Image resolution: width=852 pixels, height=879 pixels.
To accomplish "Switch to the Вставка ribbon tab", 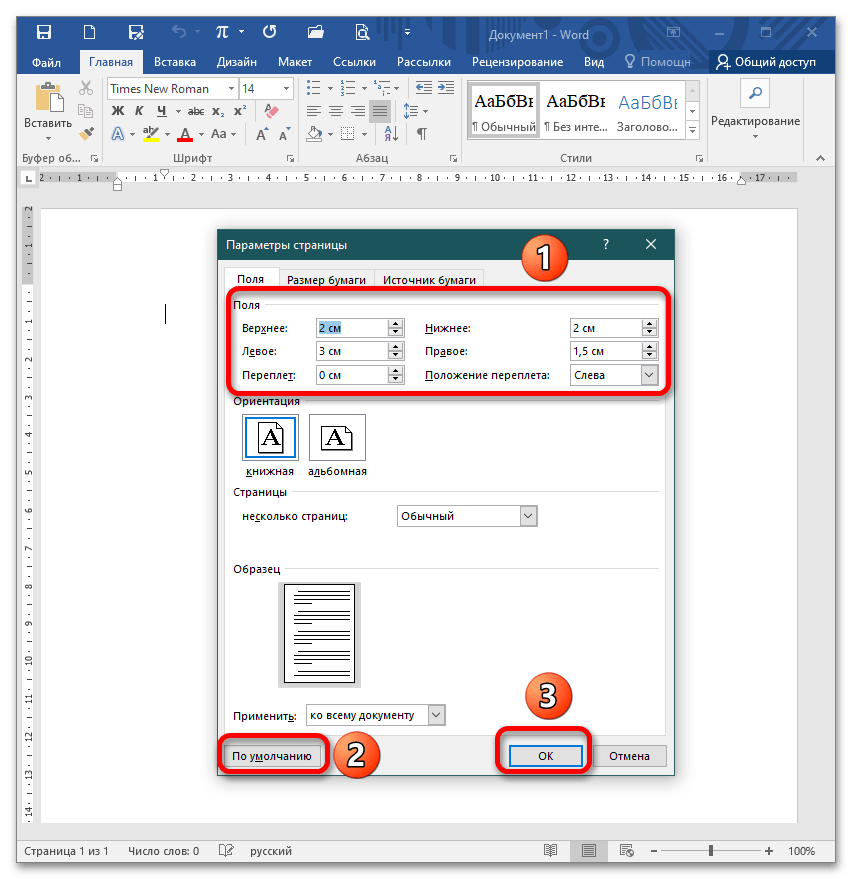I will (175, 62).
